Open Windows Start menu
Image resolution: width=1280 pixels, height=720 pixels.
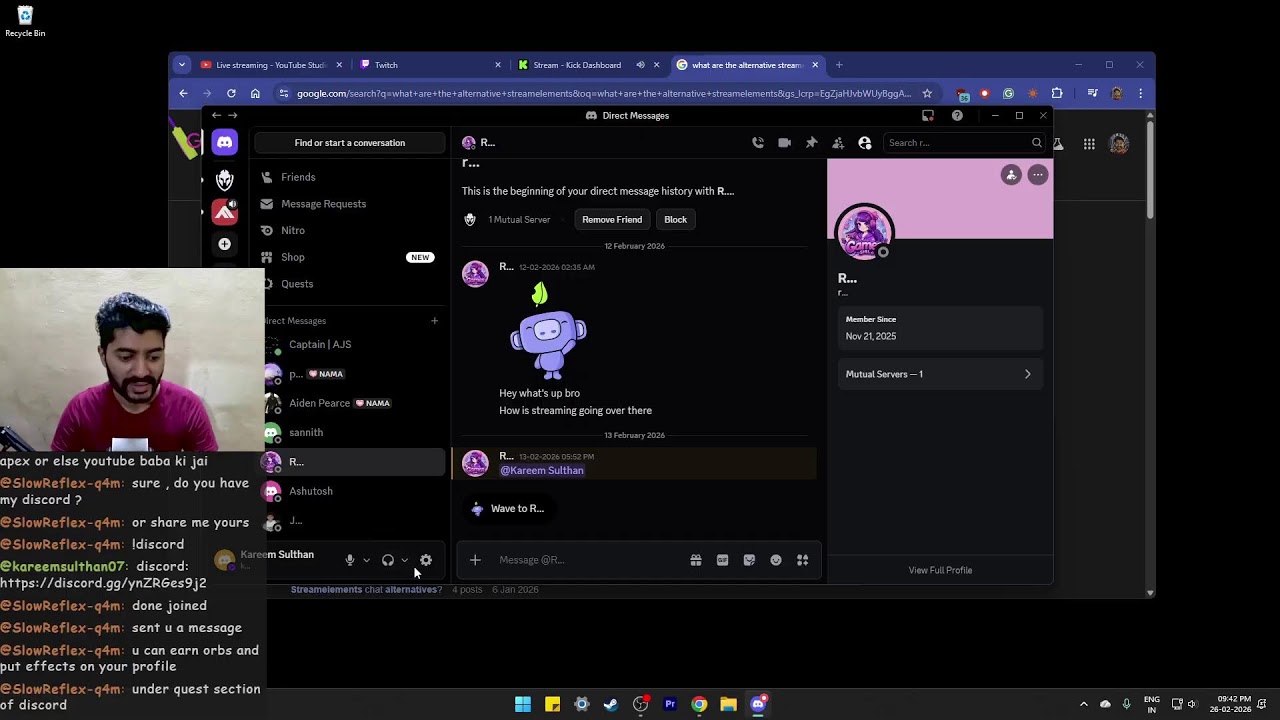pyautogui.click(x=523, y=704)
